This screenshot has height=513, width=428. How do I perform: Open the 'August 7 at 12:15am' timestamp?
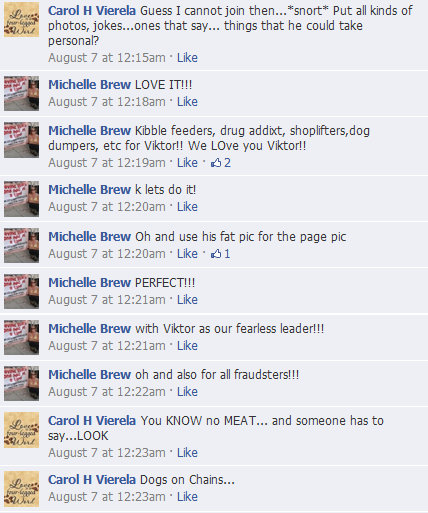click(x=107, y=58)
